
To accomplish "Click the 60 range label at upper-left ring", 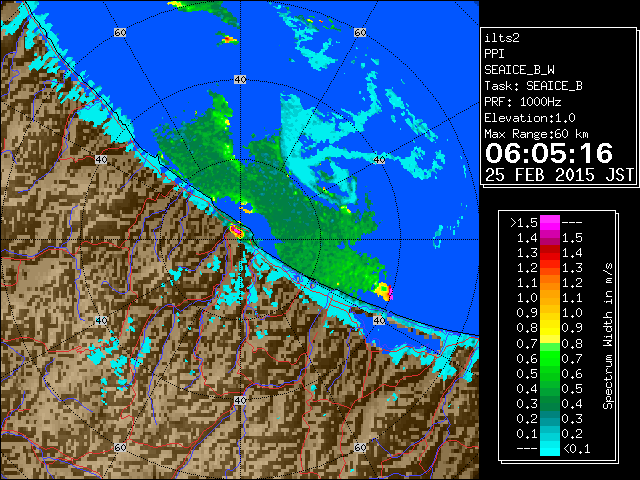I will [120, 32].
